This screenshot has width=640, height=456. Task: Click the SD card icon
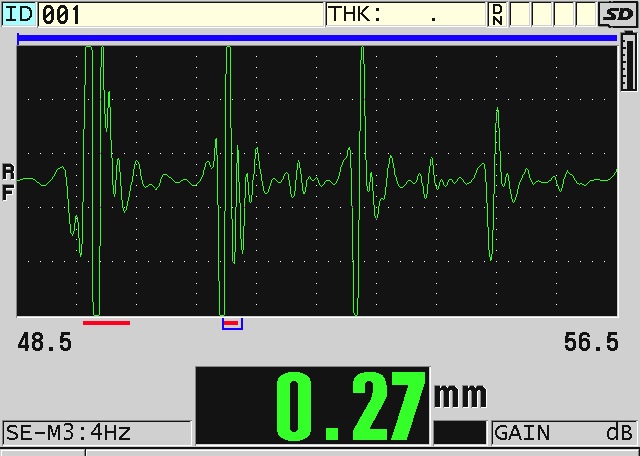click(618, 14)
